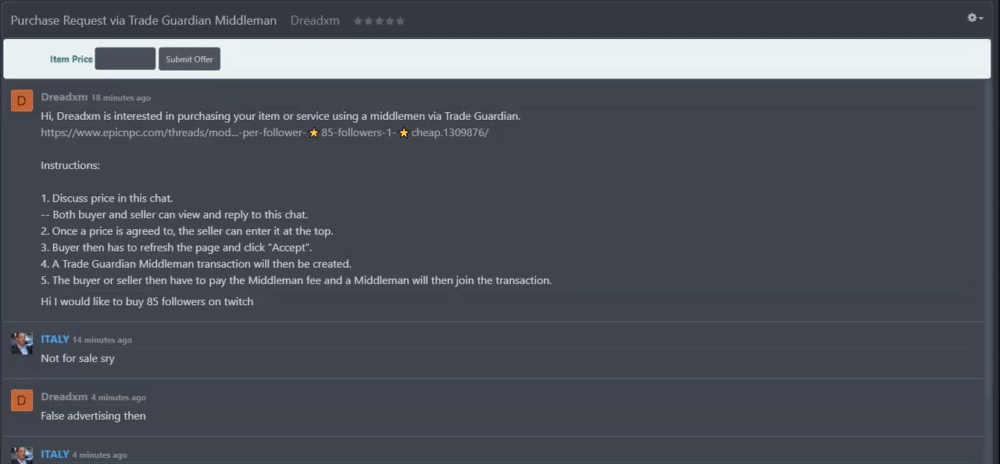Click the '14 minutes ago' timestamp
Image resolution: width=1000 pixels, height=464 pixels.
(102, 340)
